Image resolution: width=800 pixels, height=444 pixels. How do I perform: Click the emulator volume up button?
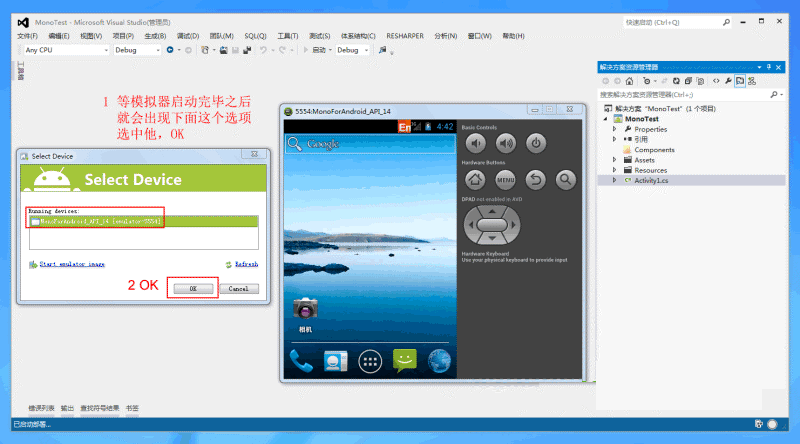(506, 143)
